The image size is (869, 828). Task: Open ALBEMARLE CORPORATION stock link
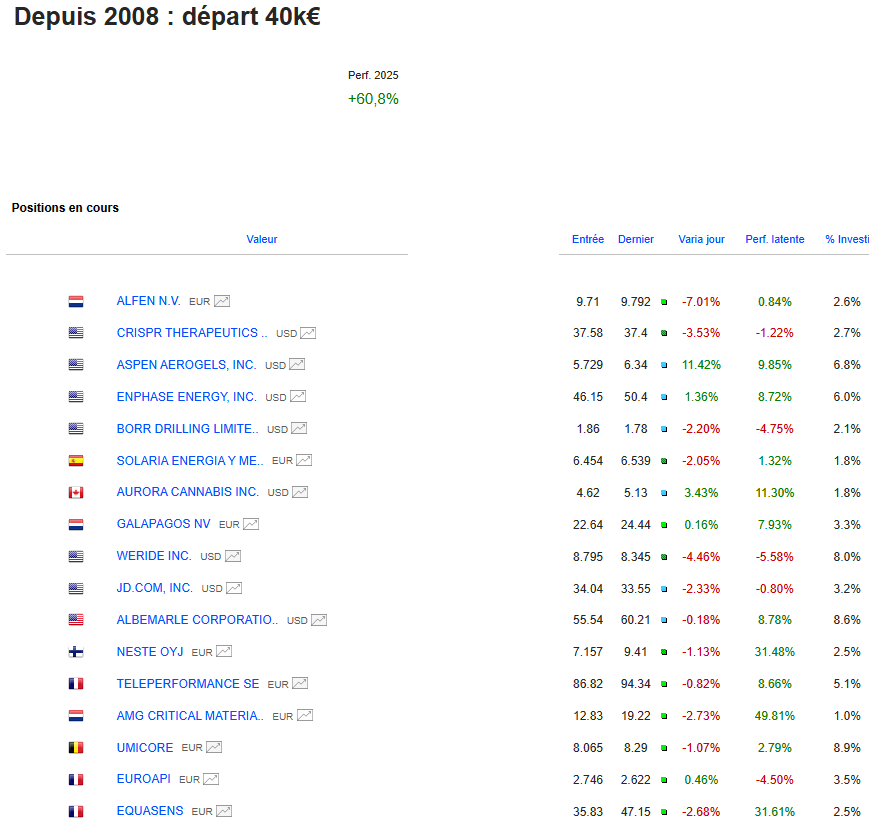197,620
